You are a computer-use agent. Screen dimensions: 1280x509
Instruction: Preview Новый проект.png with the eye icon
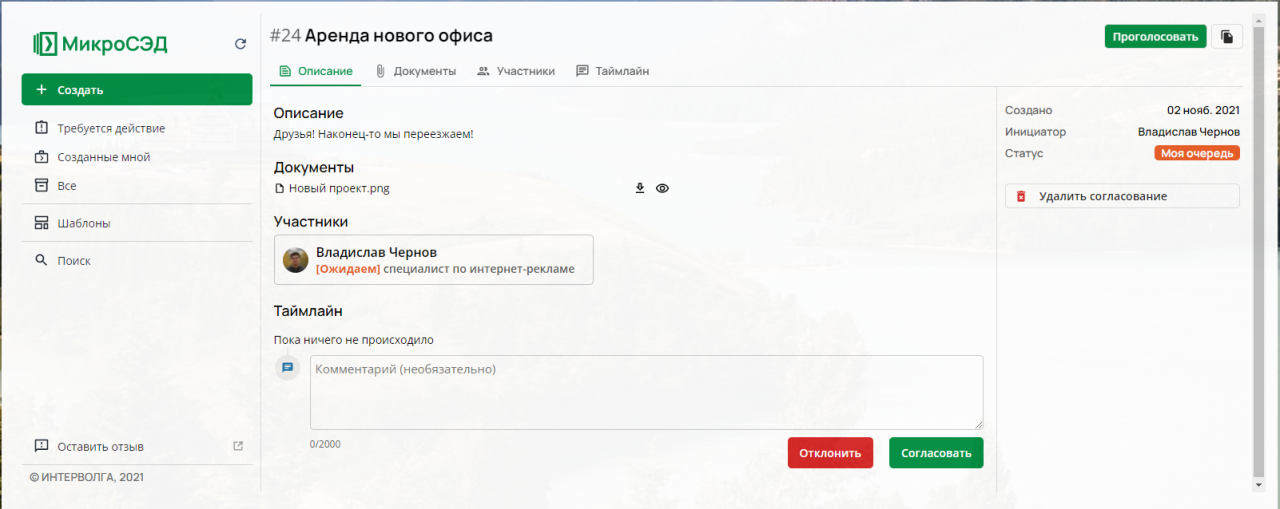pos(662,188)
